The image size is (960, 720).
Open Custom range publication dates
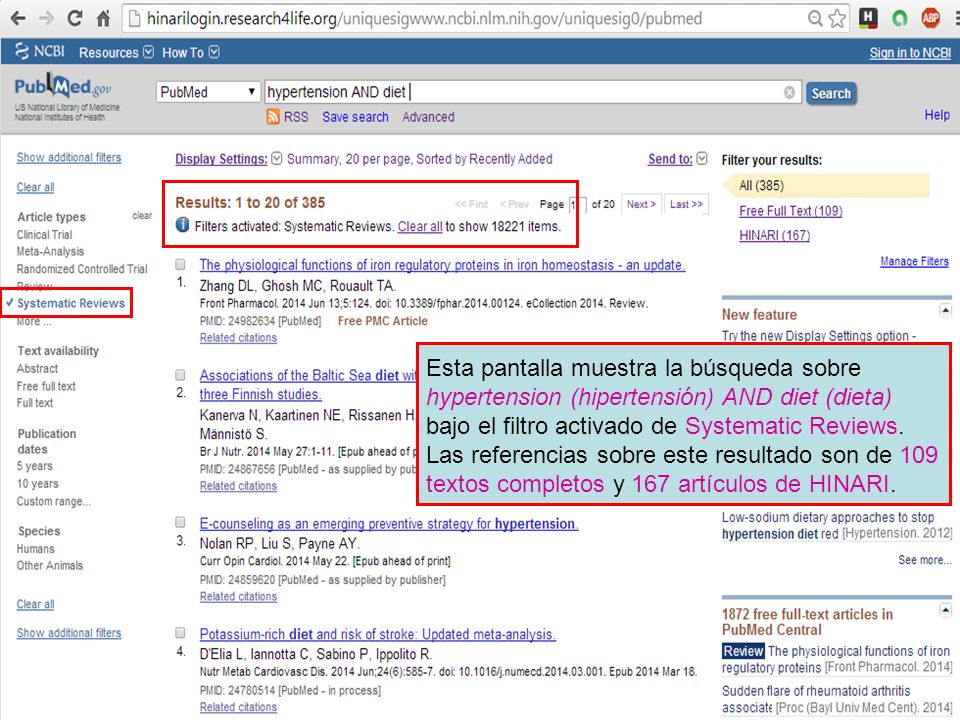[53, 501]
